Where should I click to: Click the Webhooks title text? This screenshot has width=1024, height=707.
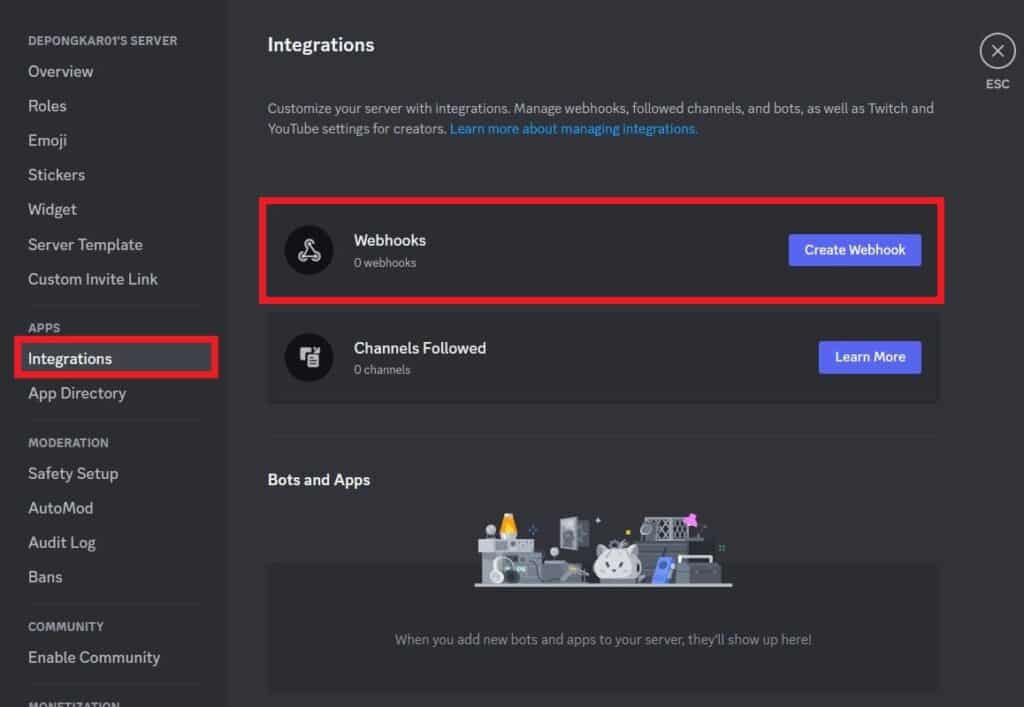[390, 240]
